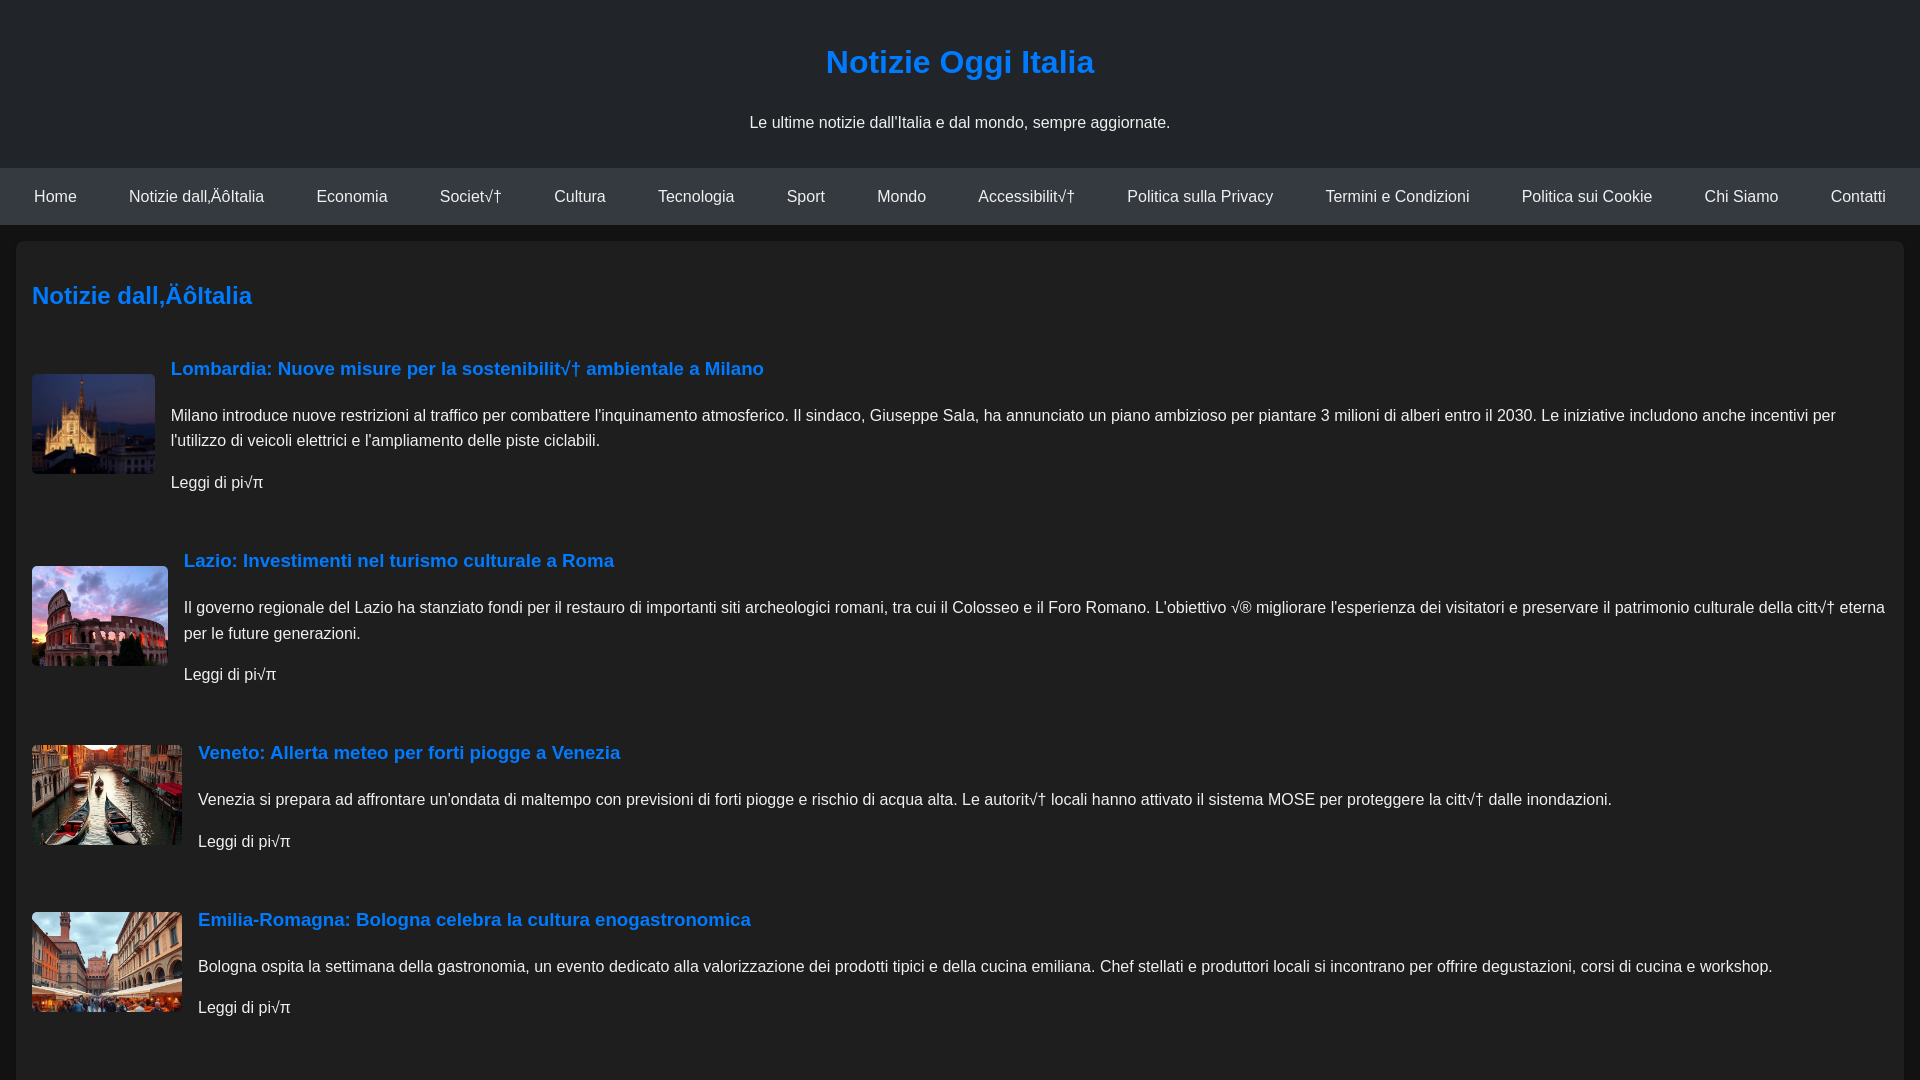Open the Notizie Oggi Italia site title
Viewport: 1920px width, 1080px height.
[x=960, y=62]
